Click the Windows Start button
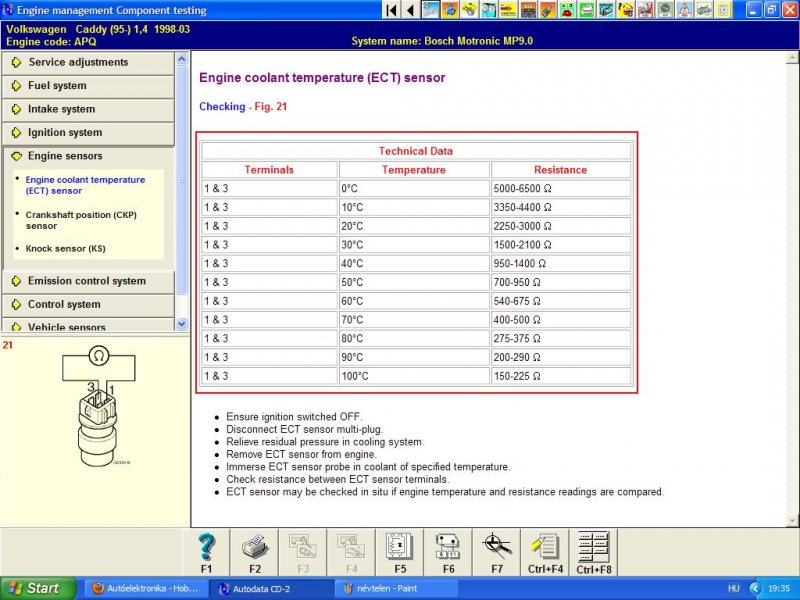Image resolution: width=800 pixels, height=600 pixels. (38, 588)
